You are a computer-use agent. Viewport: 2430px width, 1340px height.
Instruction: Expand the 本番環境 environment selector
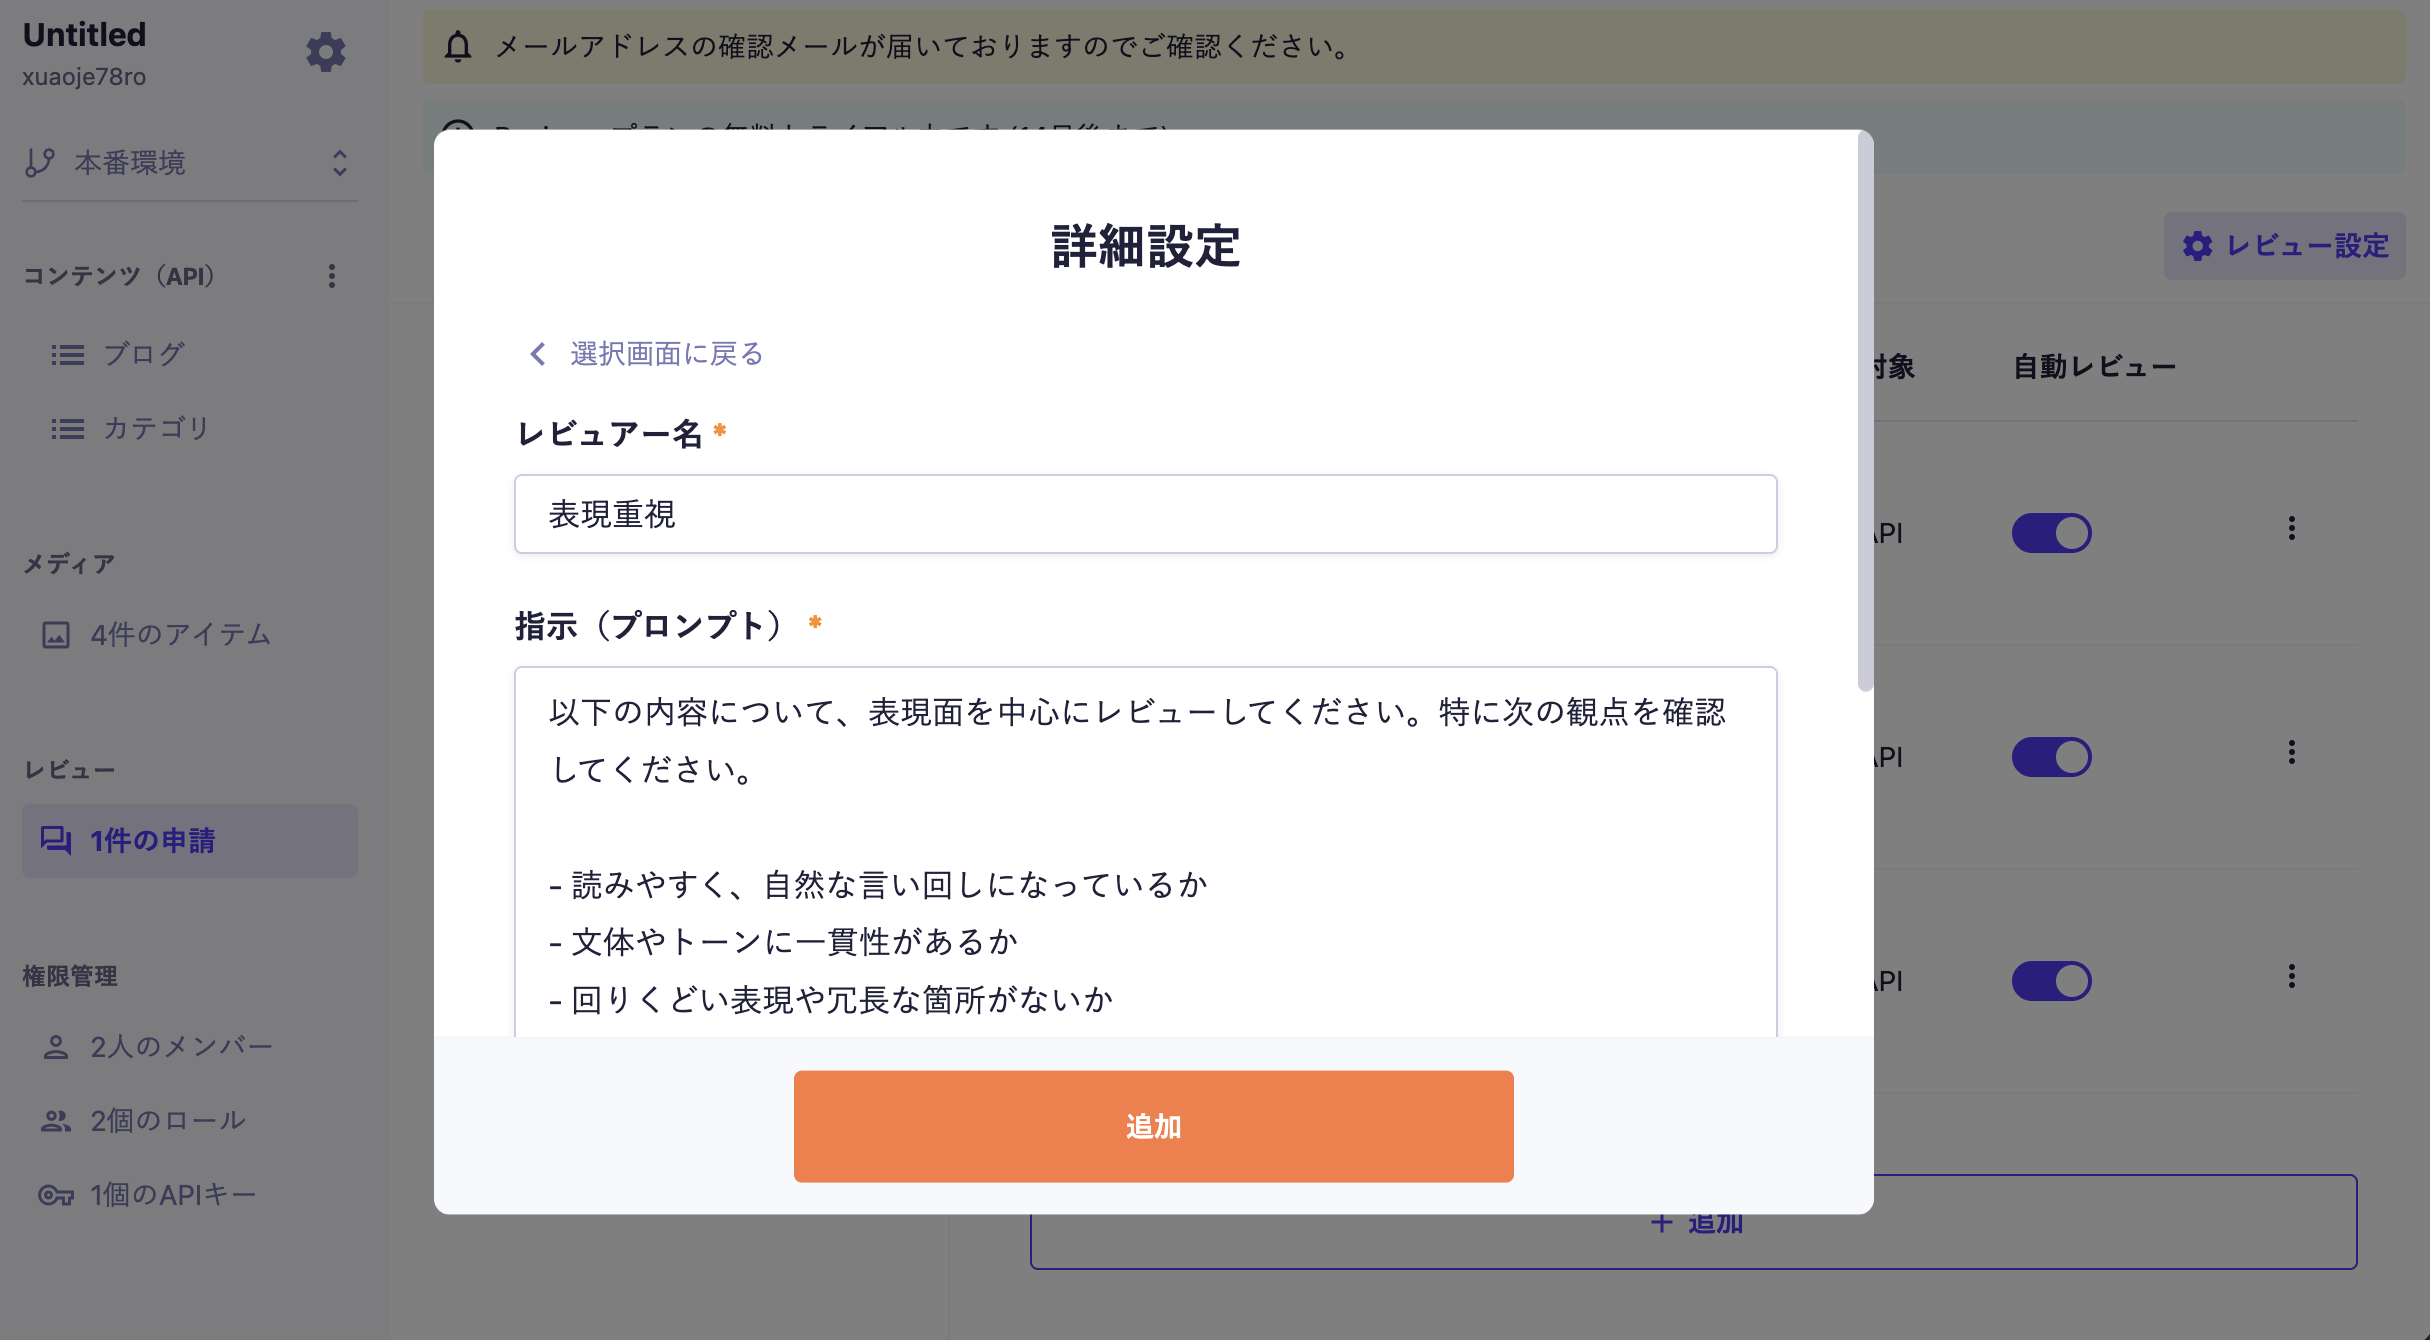340,163
